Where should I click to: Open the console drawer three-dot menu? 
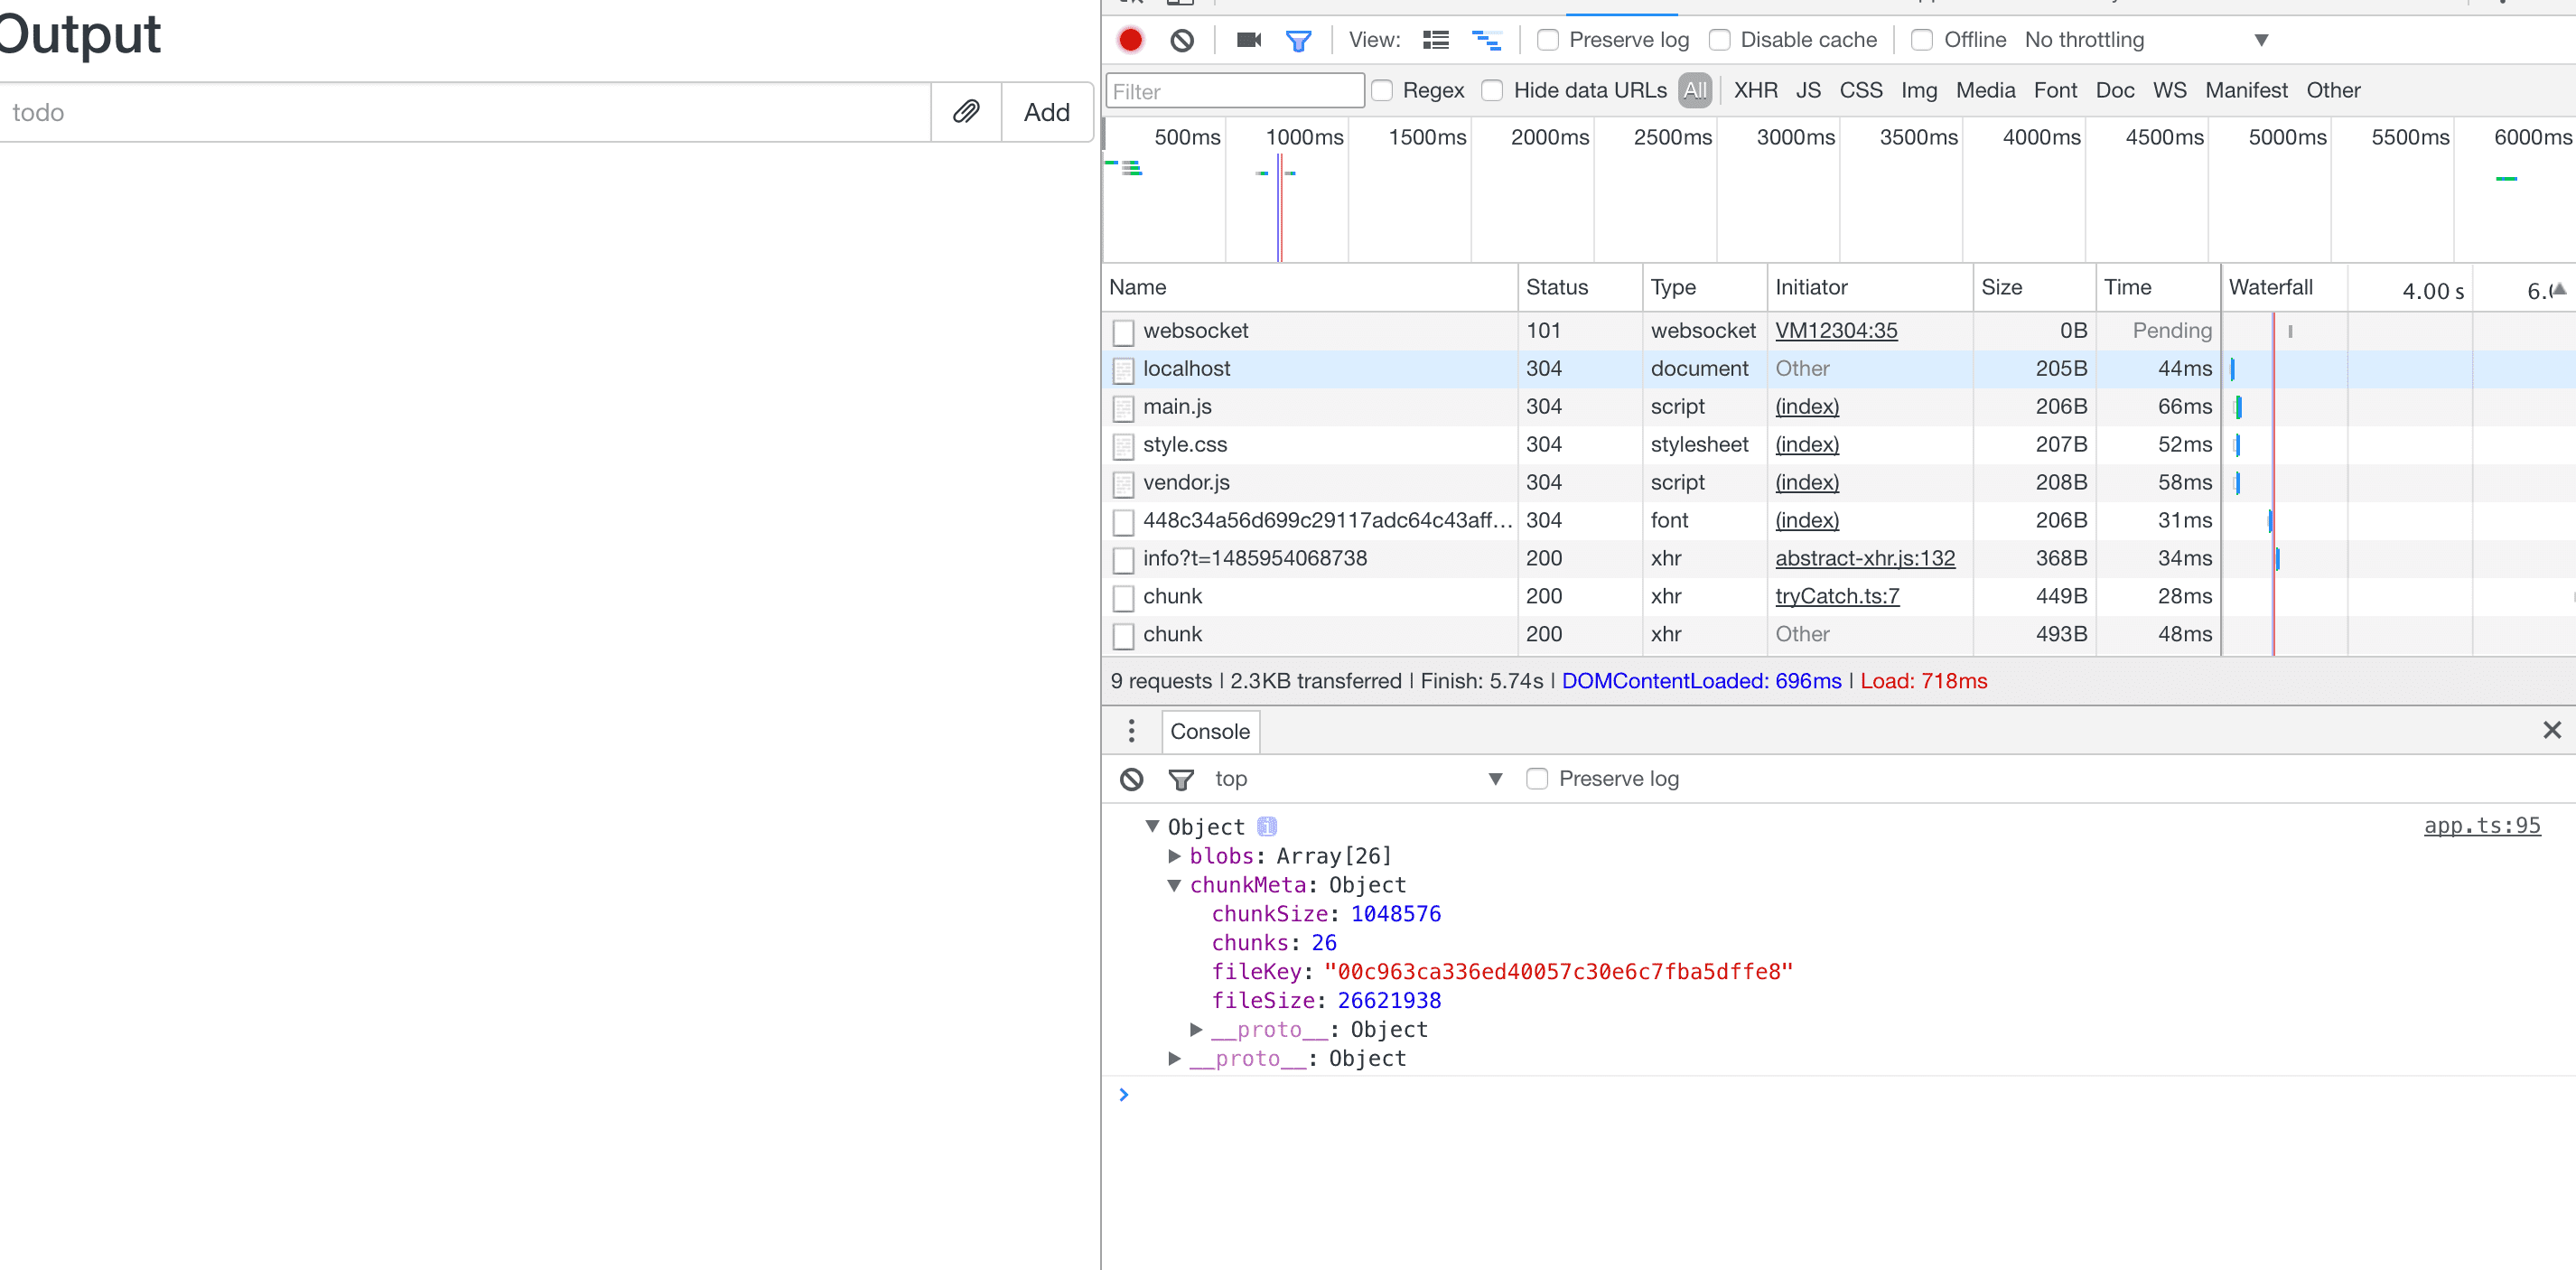[x=1131, y=731]
